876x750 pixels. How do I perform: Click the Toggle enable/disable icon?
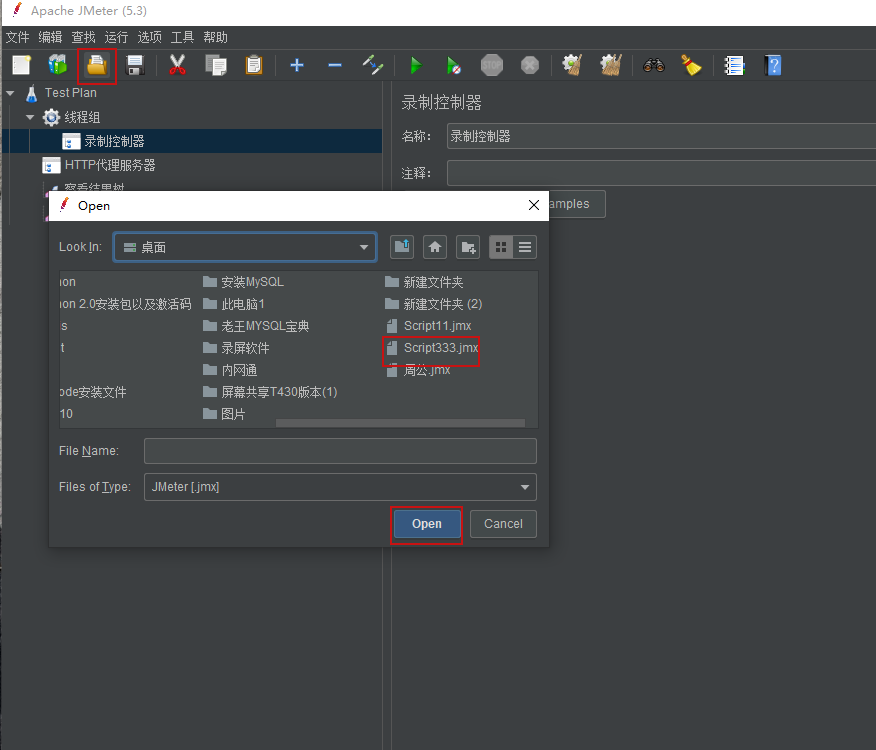[x=373, y=65]
